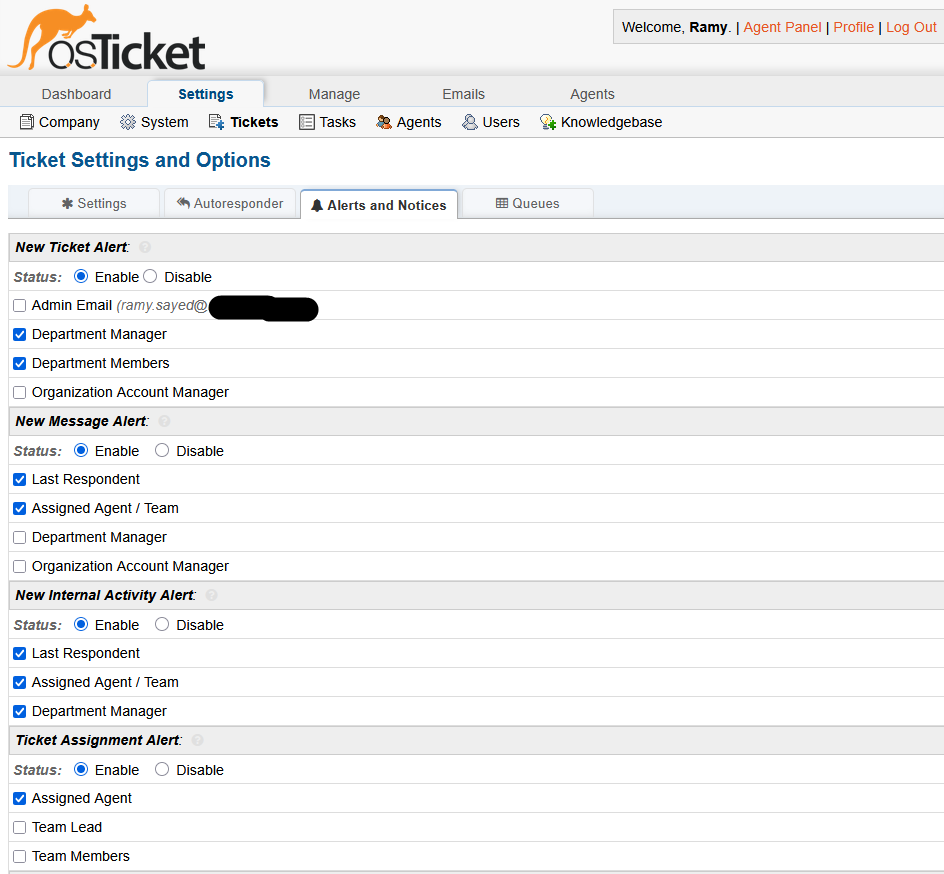This screenshot has width=944, height=874.
Task: Click the Company icon in the settings submenu
Action: pos(27,122)
